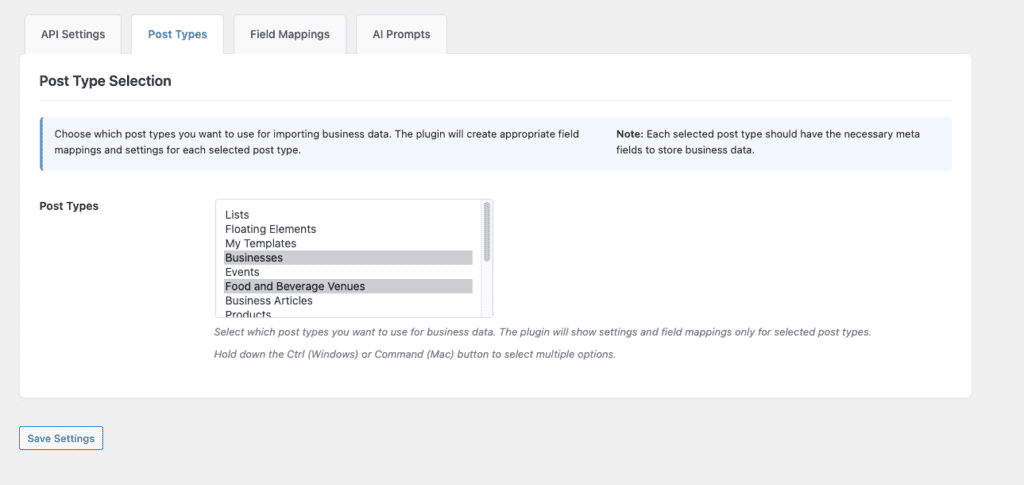This screenshot has height=485, width=1024.
Task: Switch to the API Settings tab
Action: click(72, 34)
